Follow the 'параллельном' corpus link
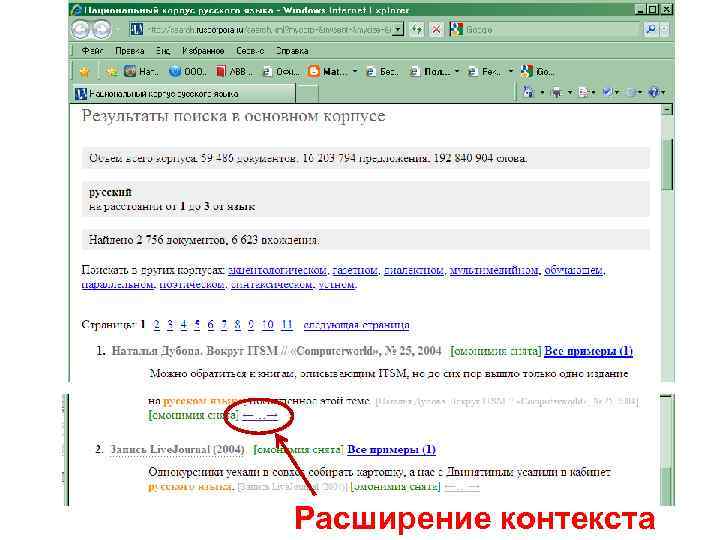 [118, 284]
